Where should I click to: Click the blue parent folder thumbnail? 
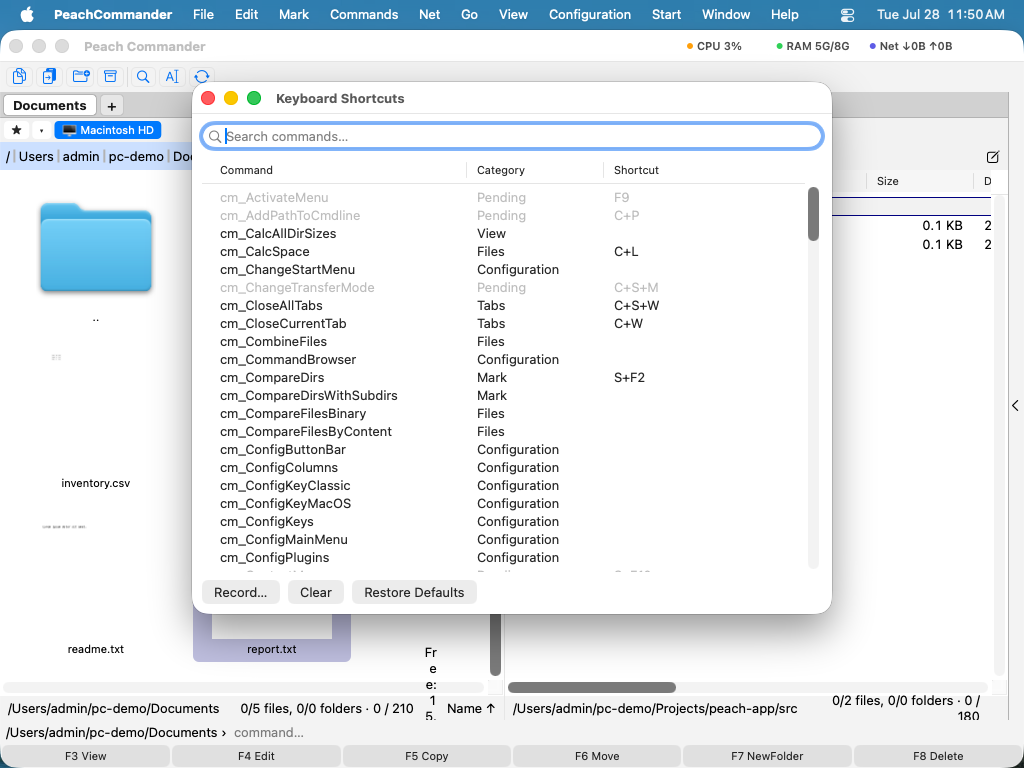[96, 248]
